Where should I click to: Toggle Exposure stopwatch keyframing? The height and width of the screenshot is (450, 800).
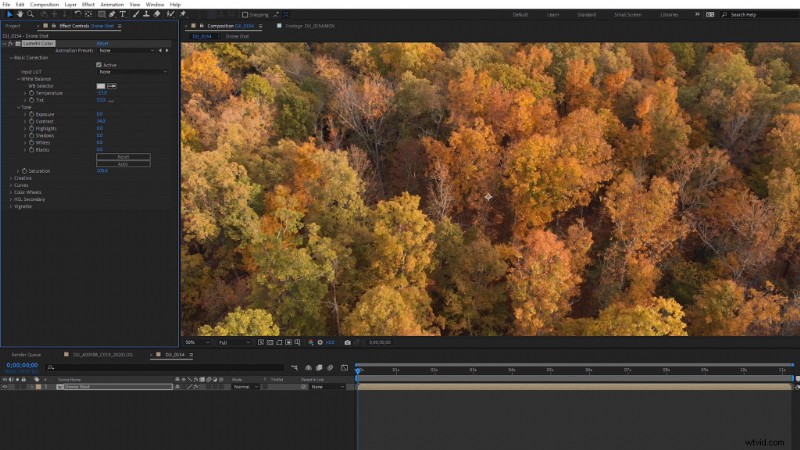(x=32, y=114)
